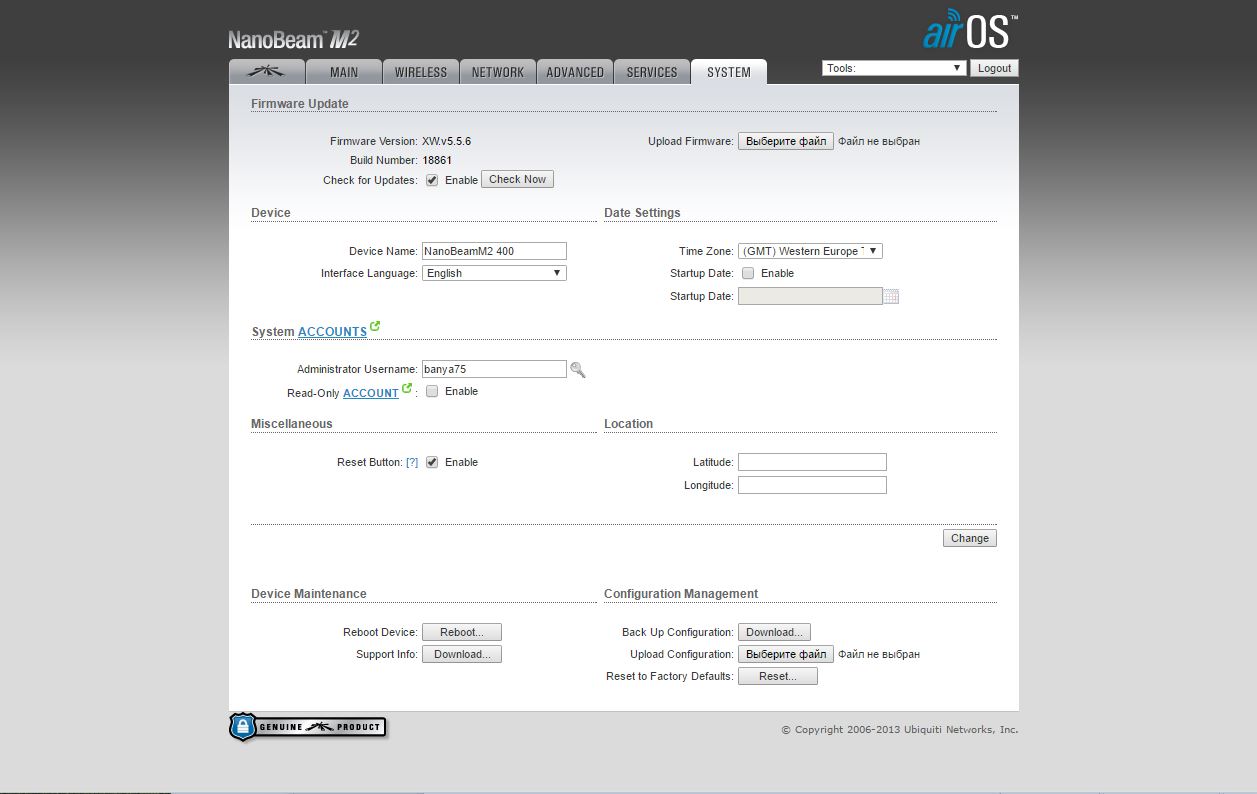Click the Reset Button [?] help icon
Screen dimensions: 1257x794
tap(412, 463)
